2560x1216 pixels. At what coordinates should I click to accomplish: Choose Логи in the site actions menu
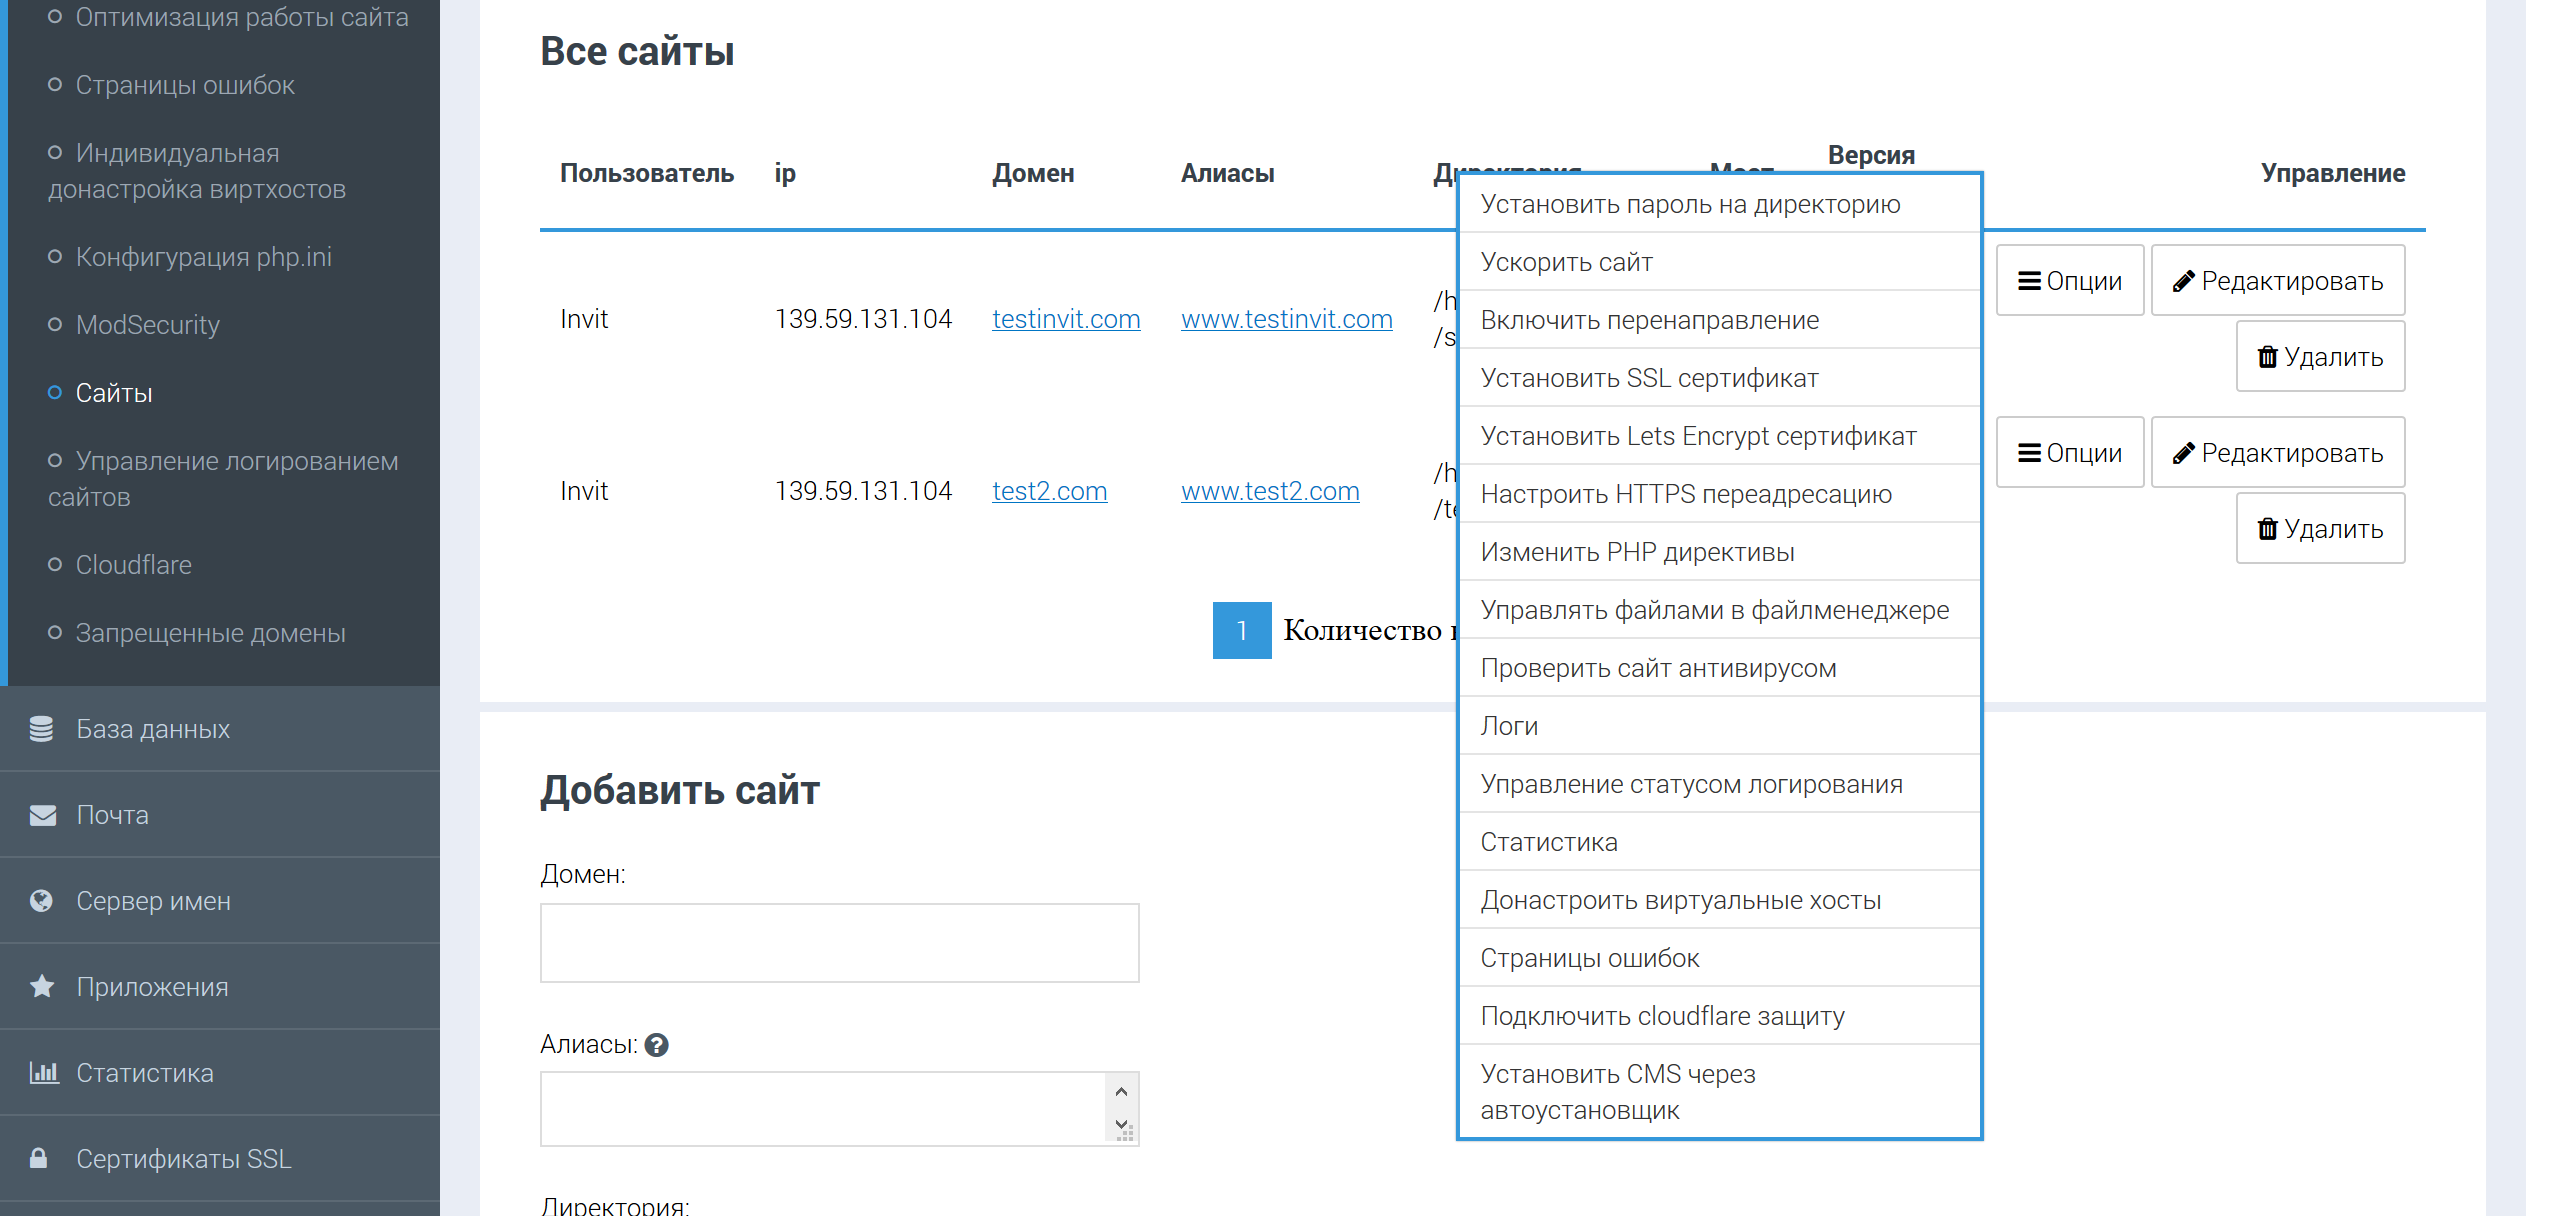(1510, 725)
